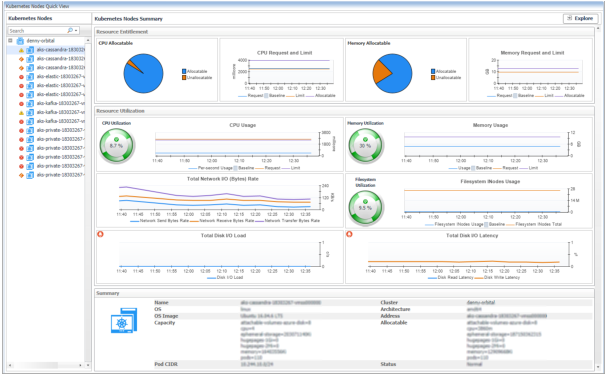Screen dimensions: 605x376
Task: Open the search options dropdown arrow
Action: (x=76, y=30)
